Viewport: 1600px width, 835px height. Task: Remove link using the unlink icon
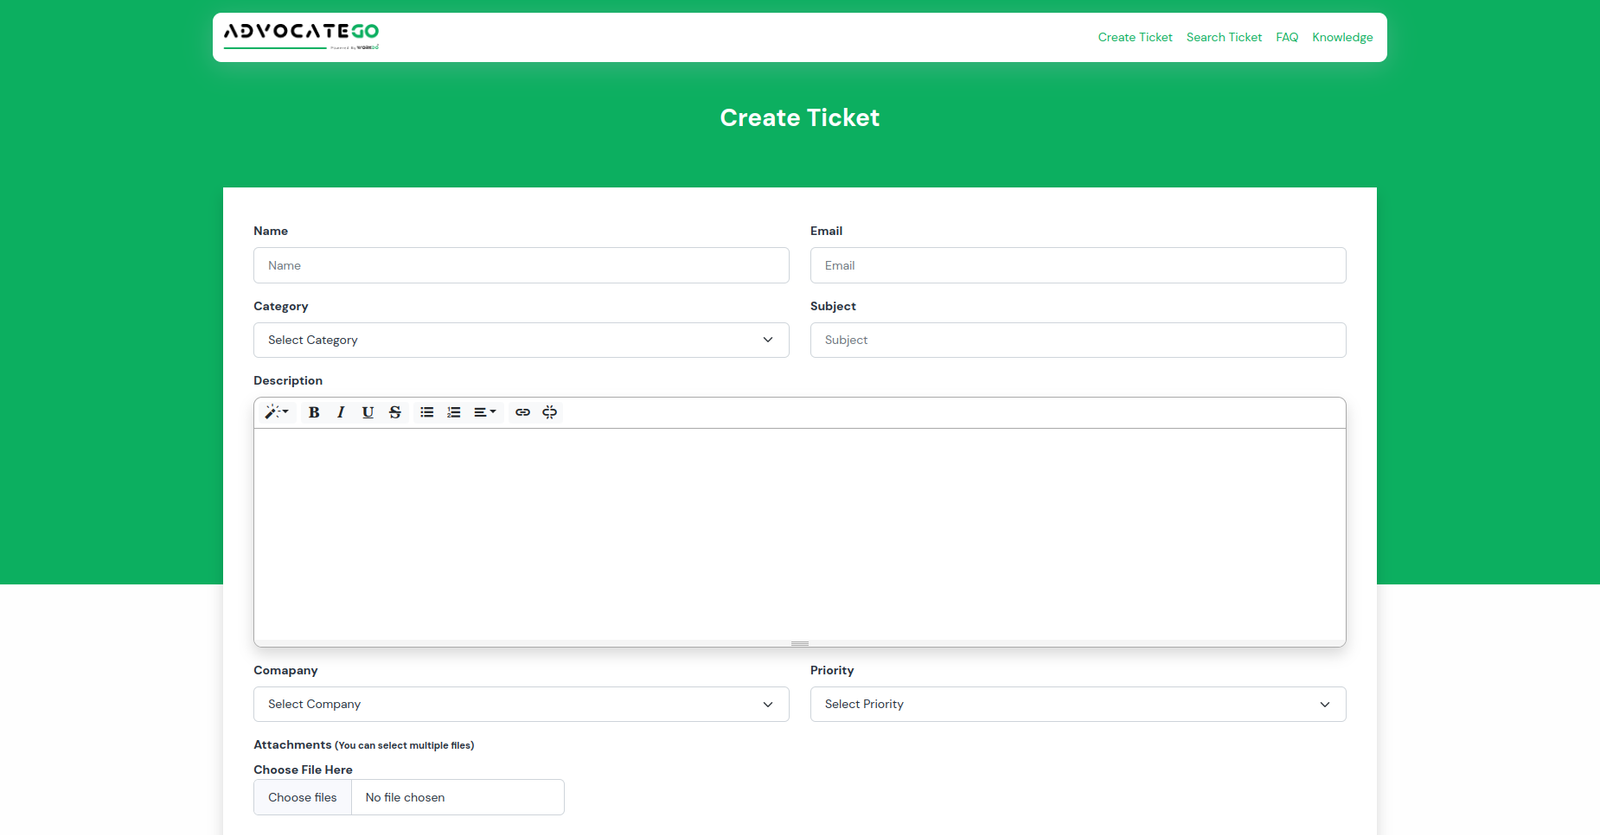(x=549, y=412)
